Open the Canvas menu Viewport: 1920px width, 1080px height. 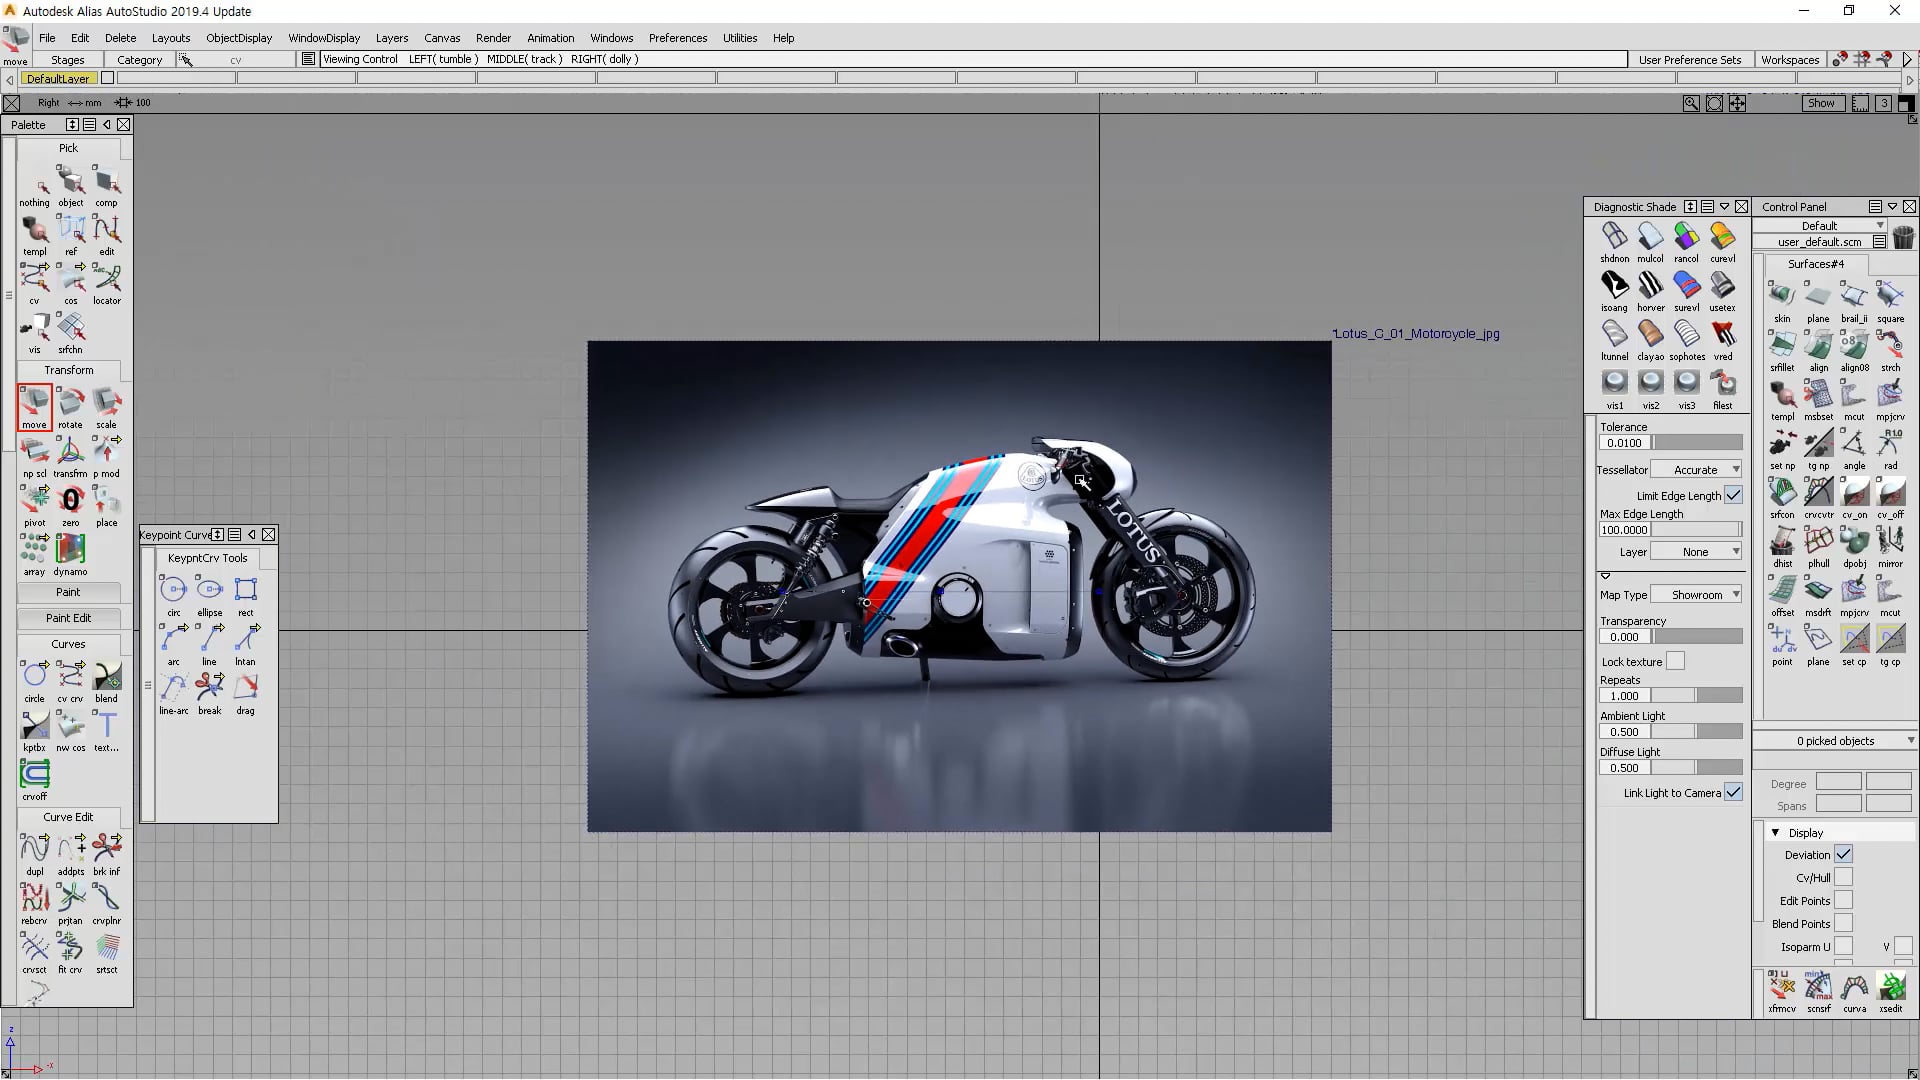(x=442, y=38)
